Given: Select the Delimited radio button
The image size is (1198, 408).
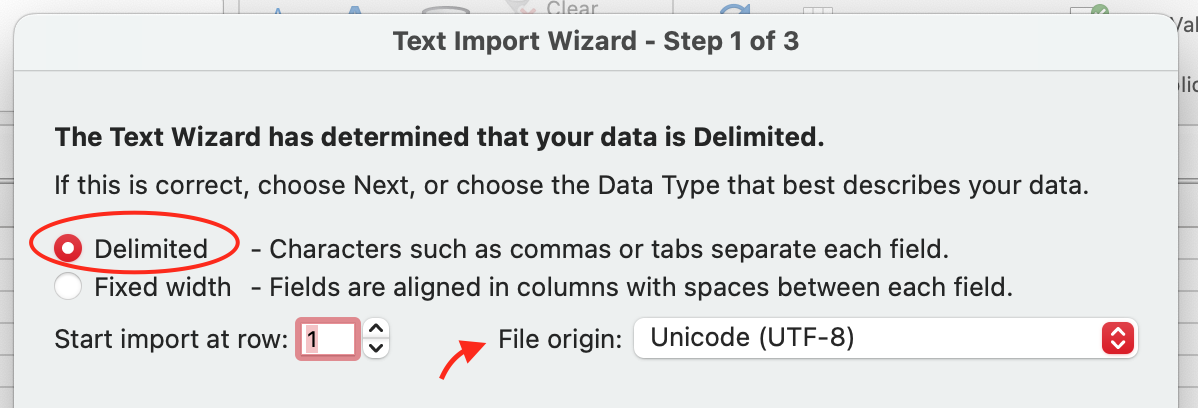Looking at the screenshot, I should tap(69, 247).
